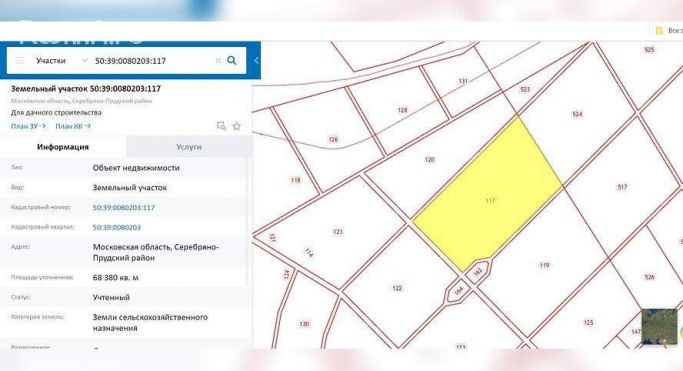Viewport: 683px width, 371px height.
Task: Click the Учтенный status value
Action: (x=111, y=297)
